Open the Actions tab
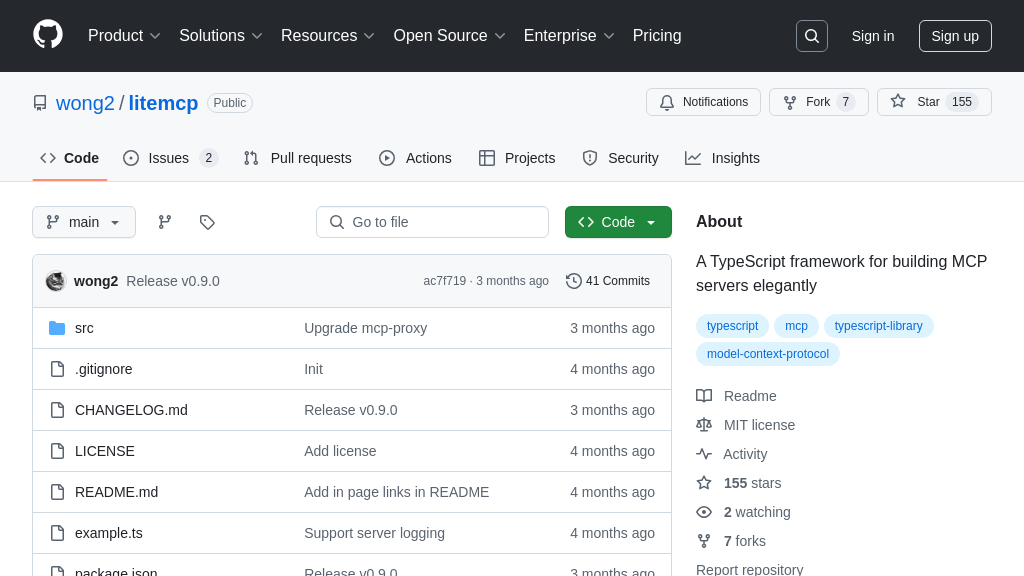1024x576 pixels. tap(415, 158)
